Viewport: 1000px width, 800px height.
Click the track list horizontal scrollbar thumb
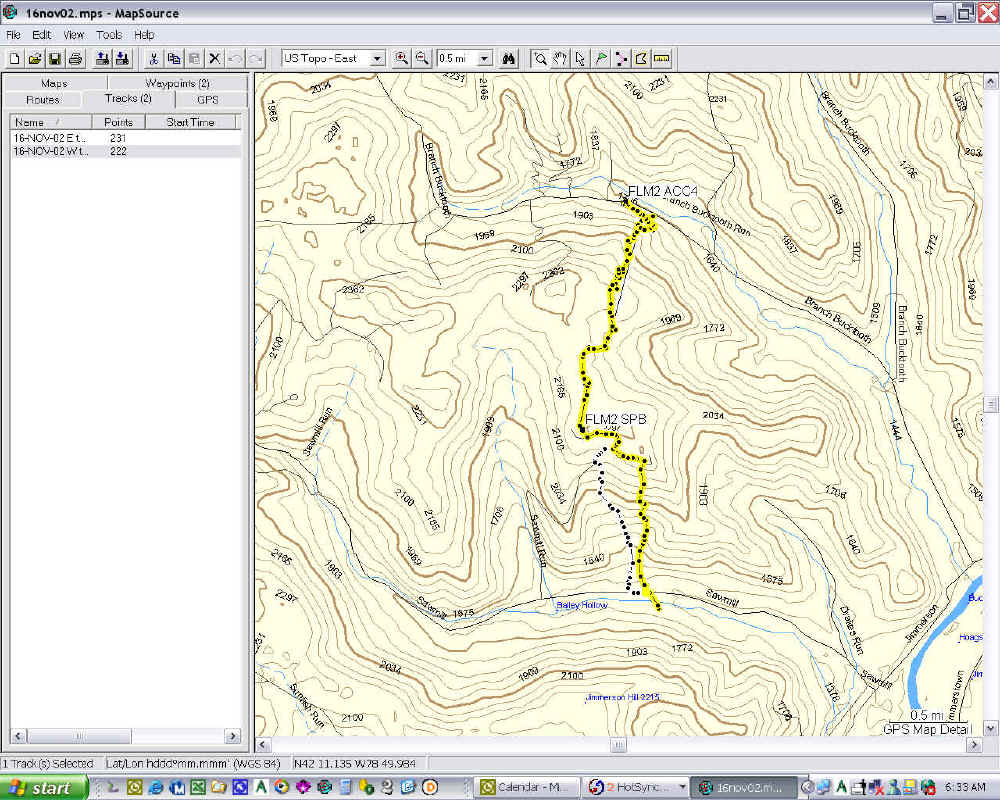79,736
